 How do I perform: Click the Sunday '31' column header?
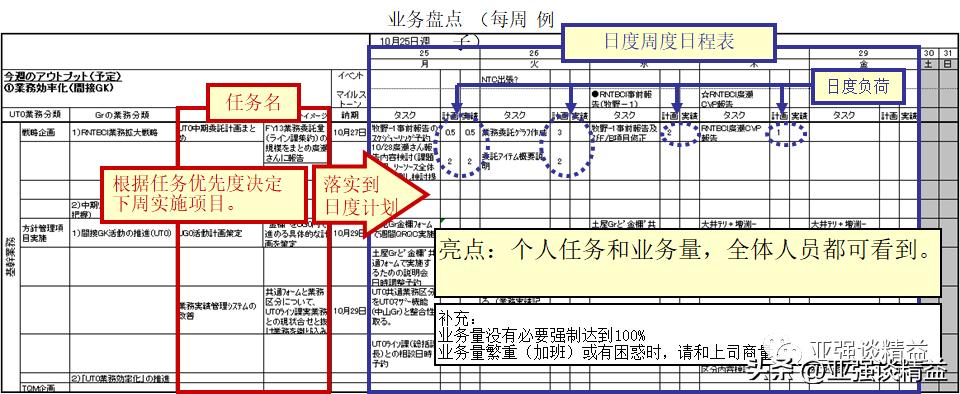point(948,53)
